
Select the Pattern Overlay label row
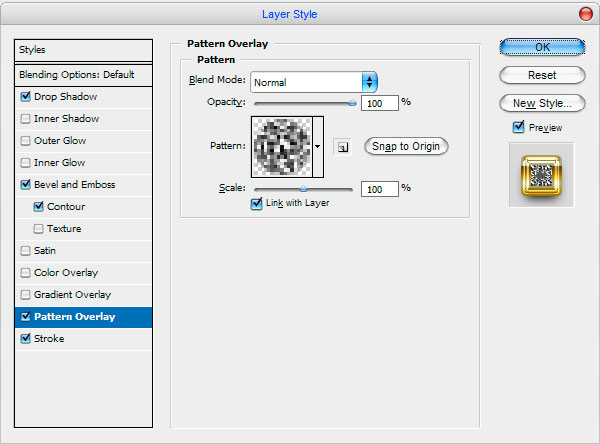coord(83,317)
